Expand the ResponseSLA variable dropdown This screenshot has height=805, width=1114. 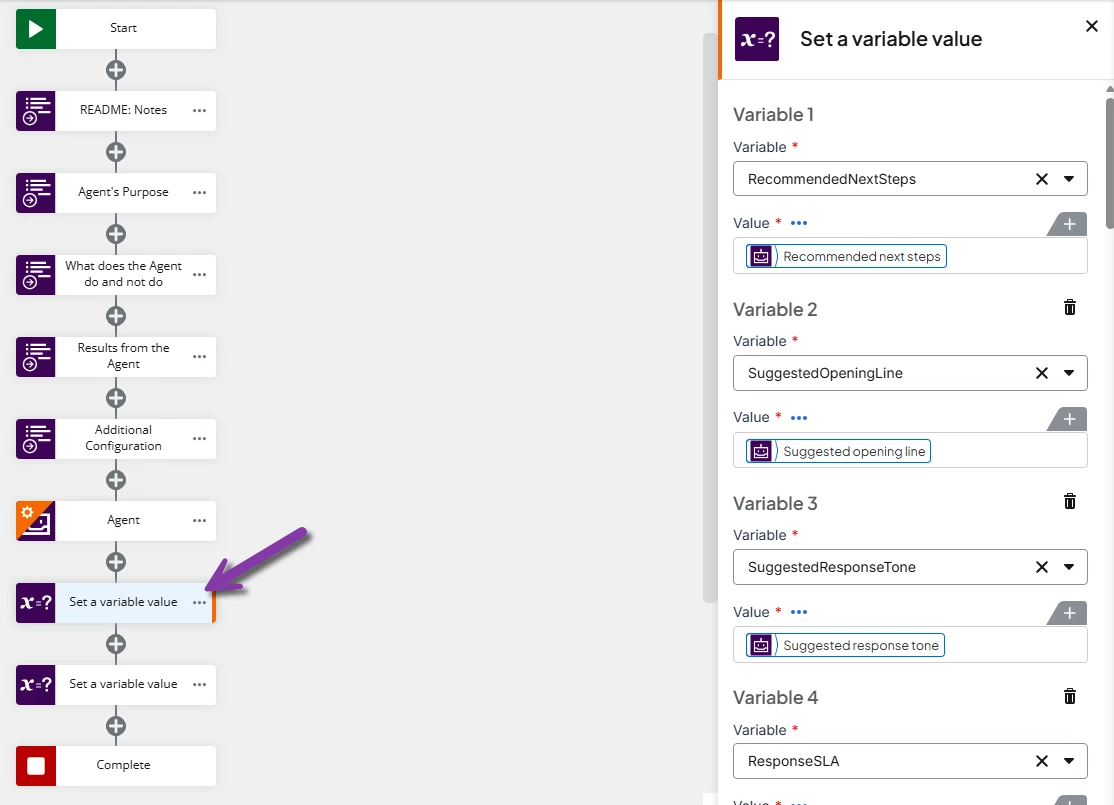[x=1069, y=761]
